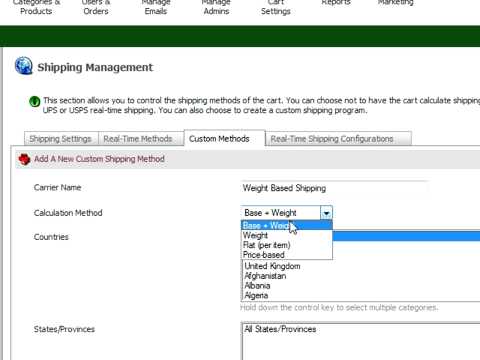
Task: Collapse the Calculation Method dropdown arrow
Action: tap(326, 213)
